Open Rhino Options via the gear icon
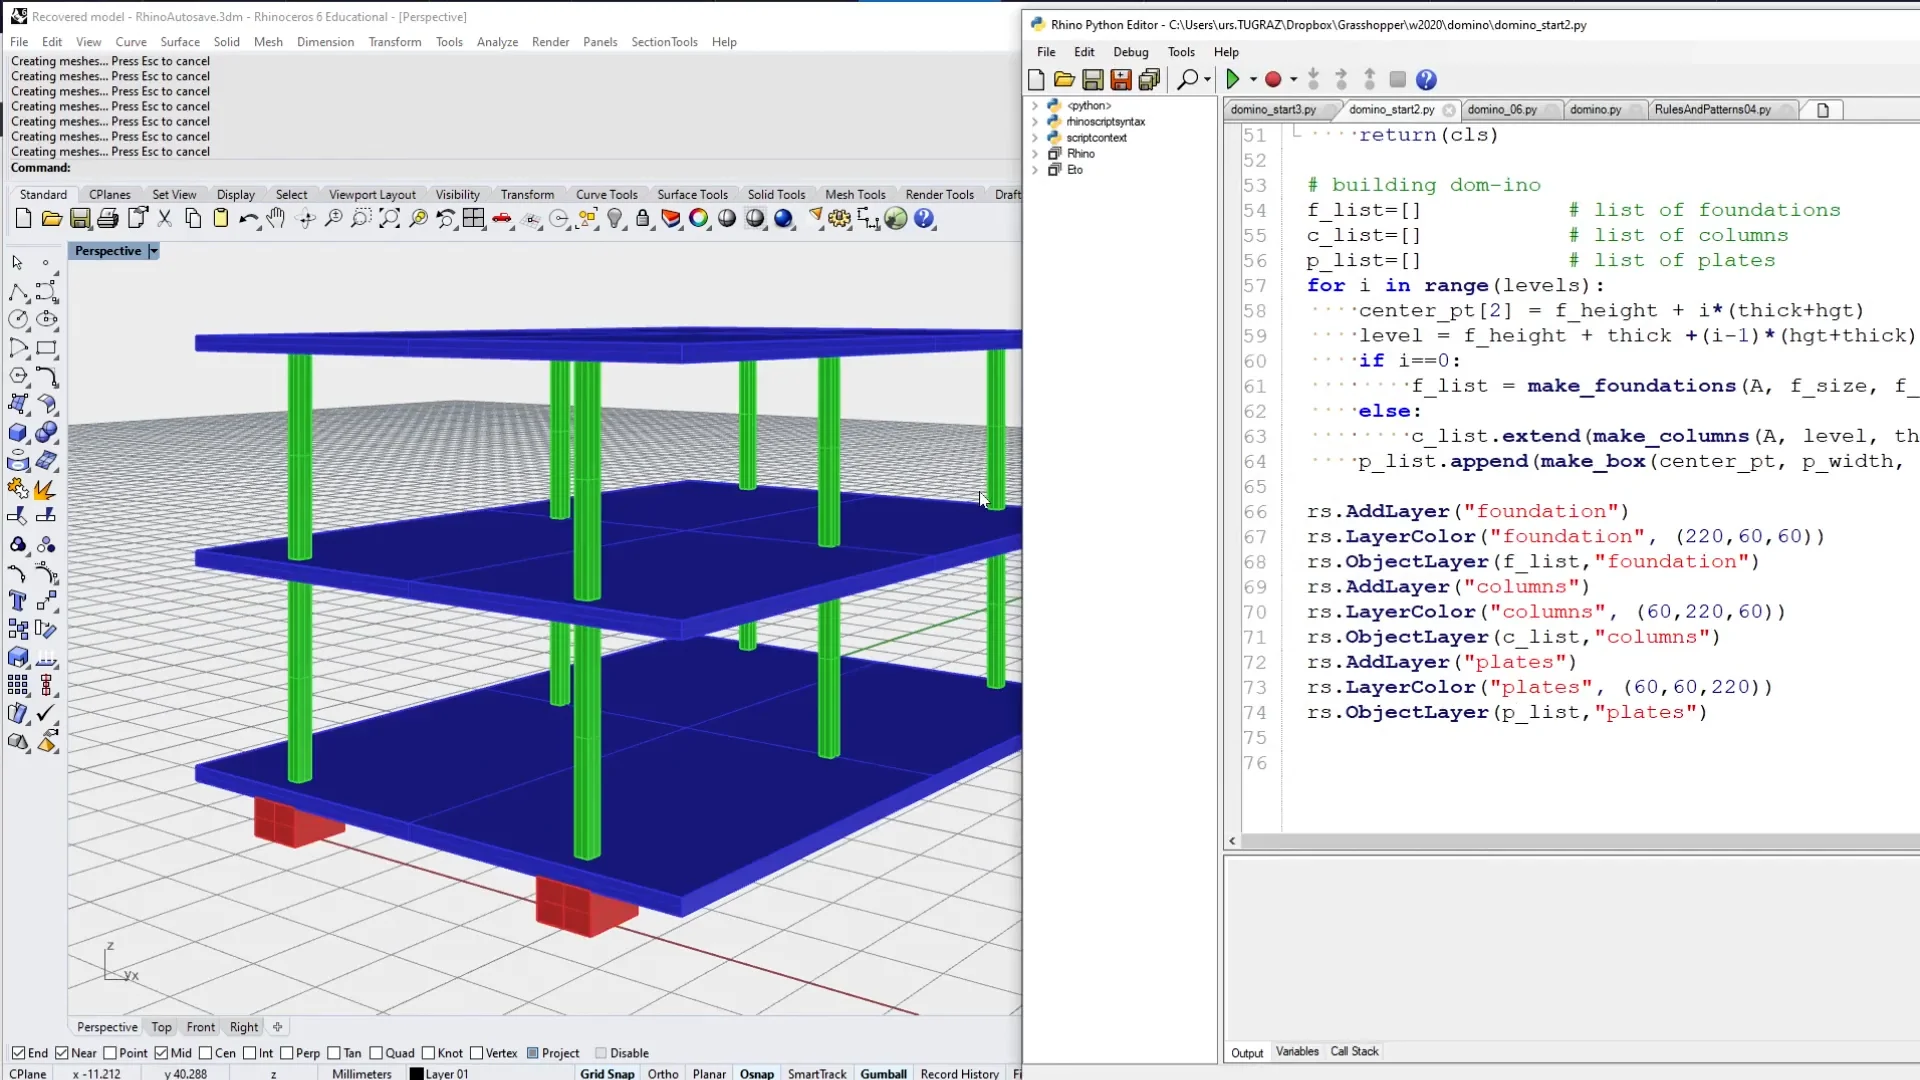This screenshot has height=1080, width=1920. (840, 219)
